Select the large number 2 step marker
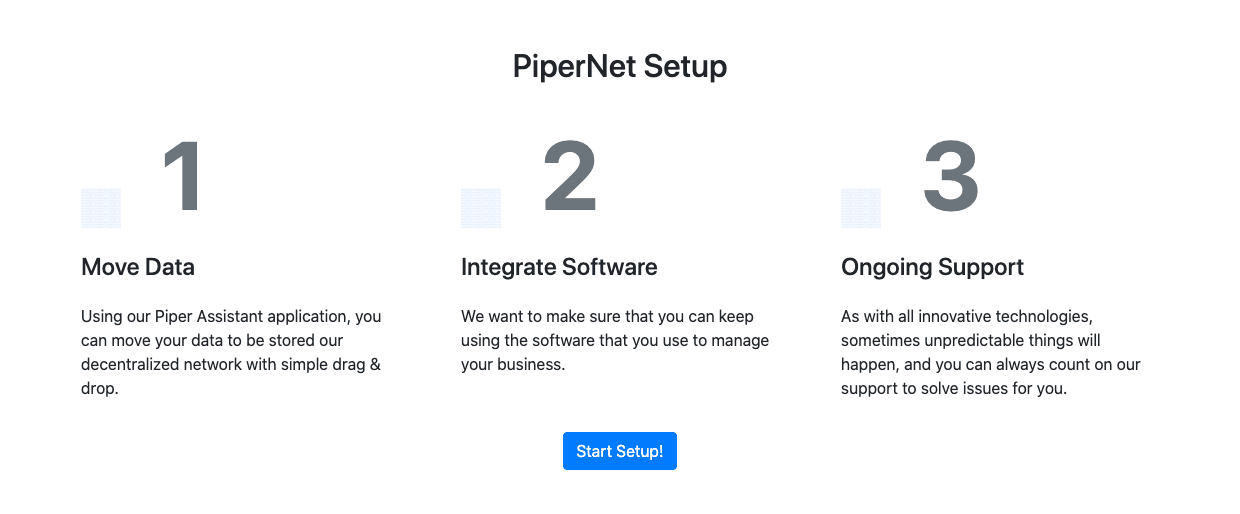This screenshot has width=1240, height=514. click(570, 177)
